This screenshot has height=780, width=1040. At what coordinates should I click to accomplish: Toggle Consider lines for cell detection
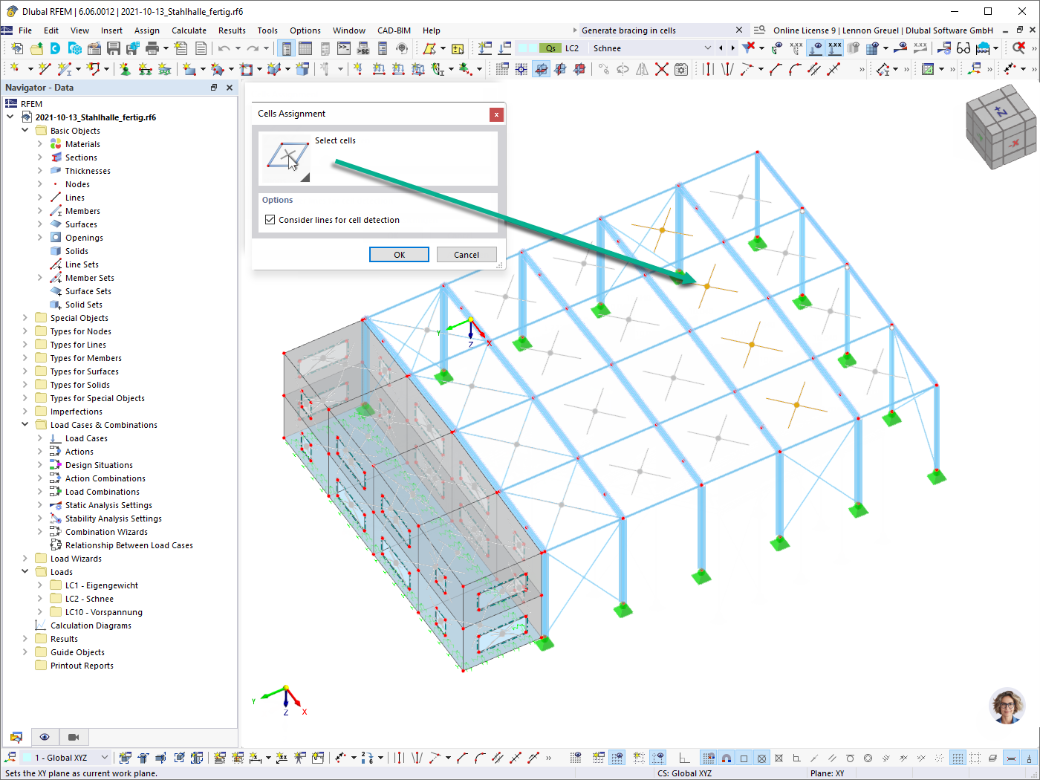pyautogui.click(x=270, y=220)
